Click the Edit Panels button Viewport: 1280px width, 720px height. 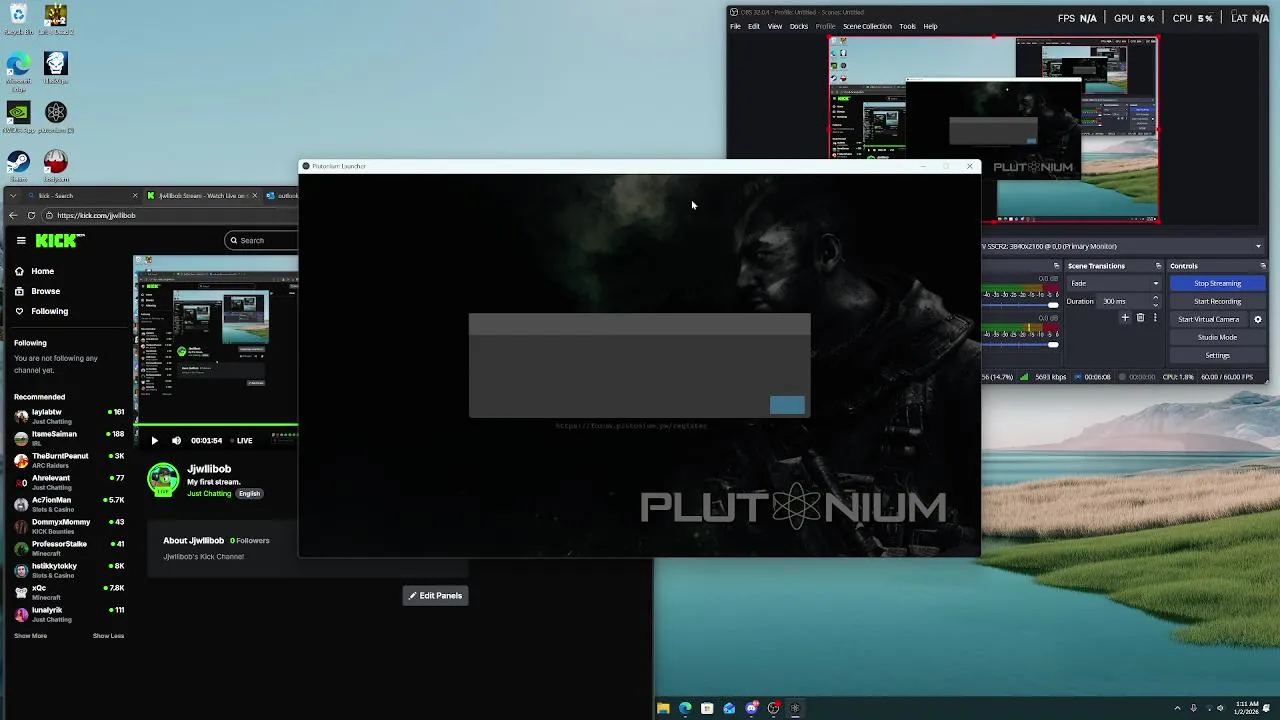click(x=435, y=595)
